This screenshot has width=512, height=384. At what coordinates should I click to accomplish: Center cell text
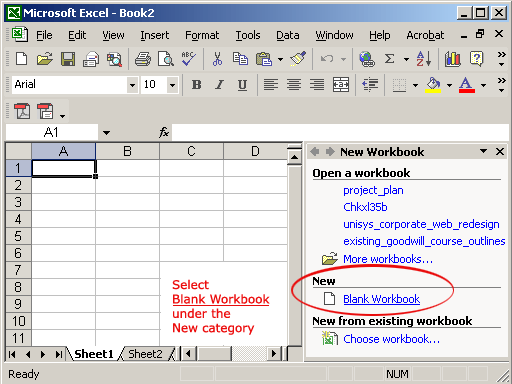tap(294, 85)
